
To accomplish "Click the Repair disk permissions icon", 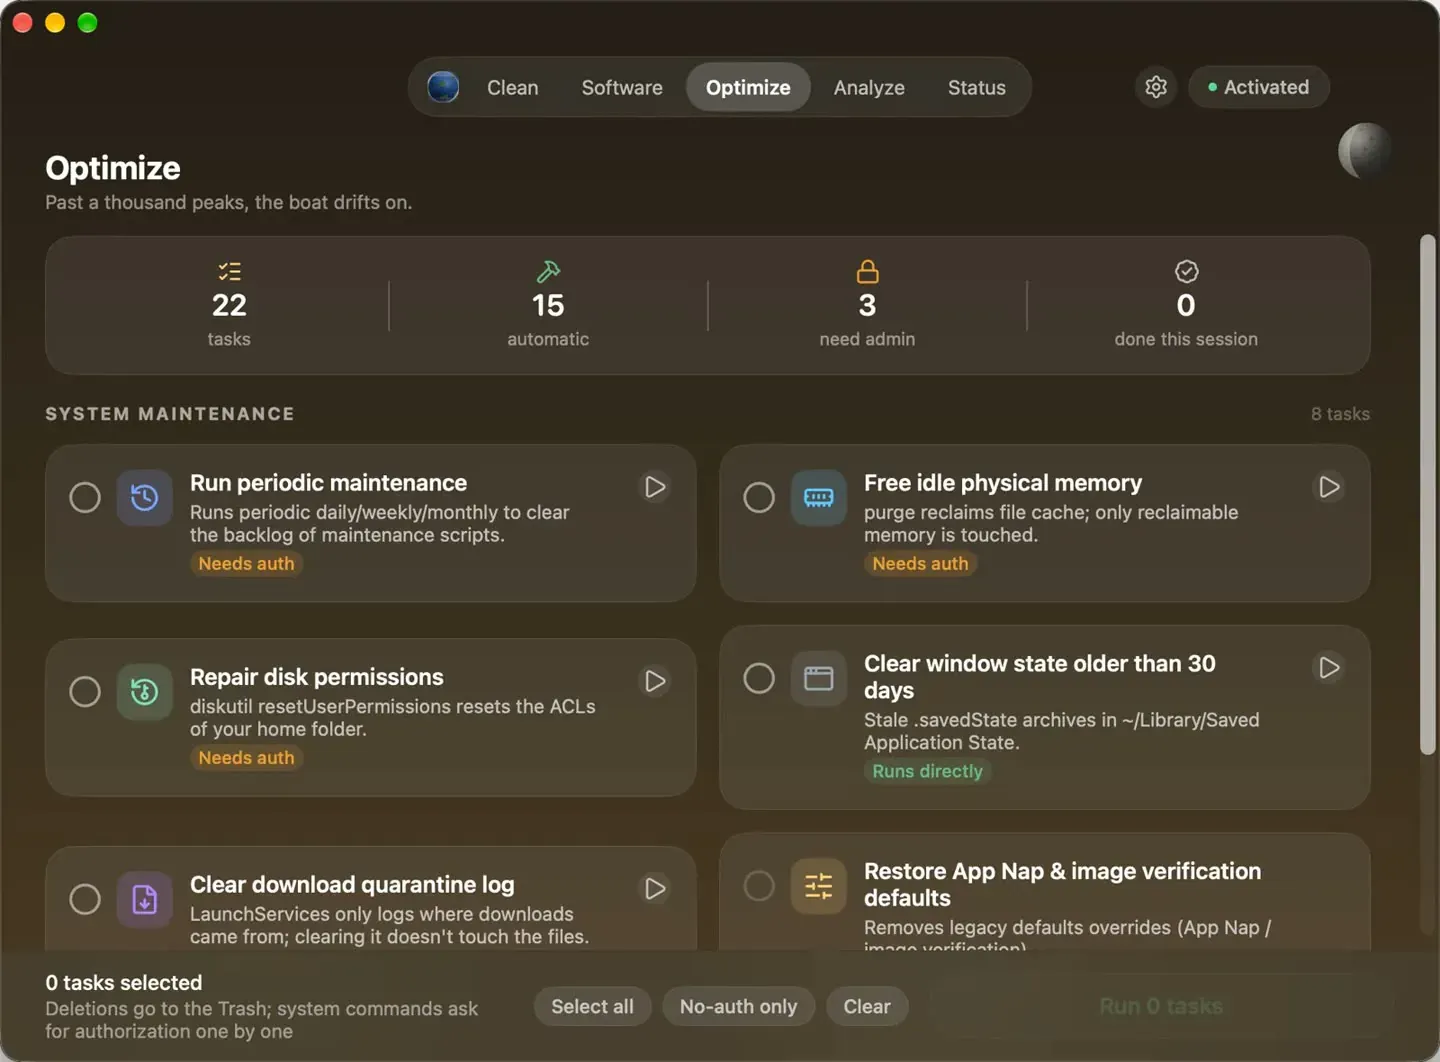I will [145, 691].
